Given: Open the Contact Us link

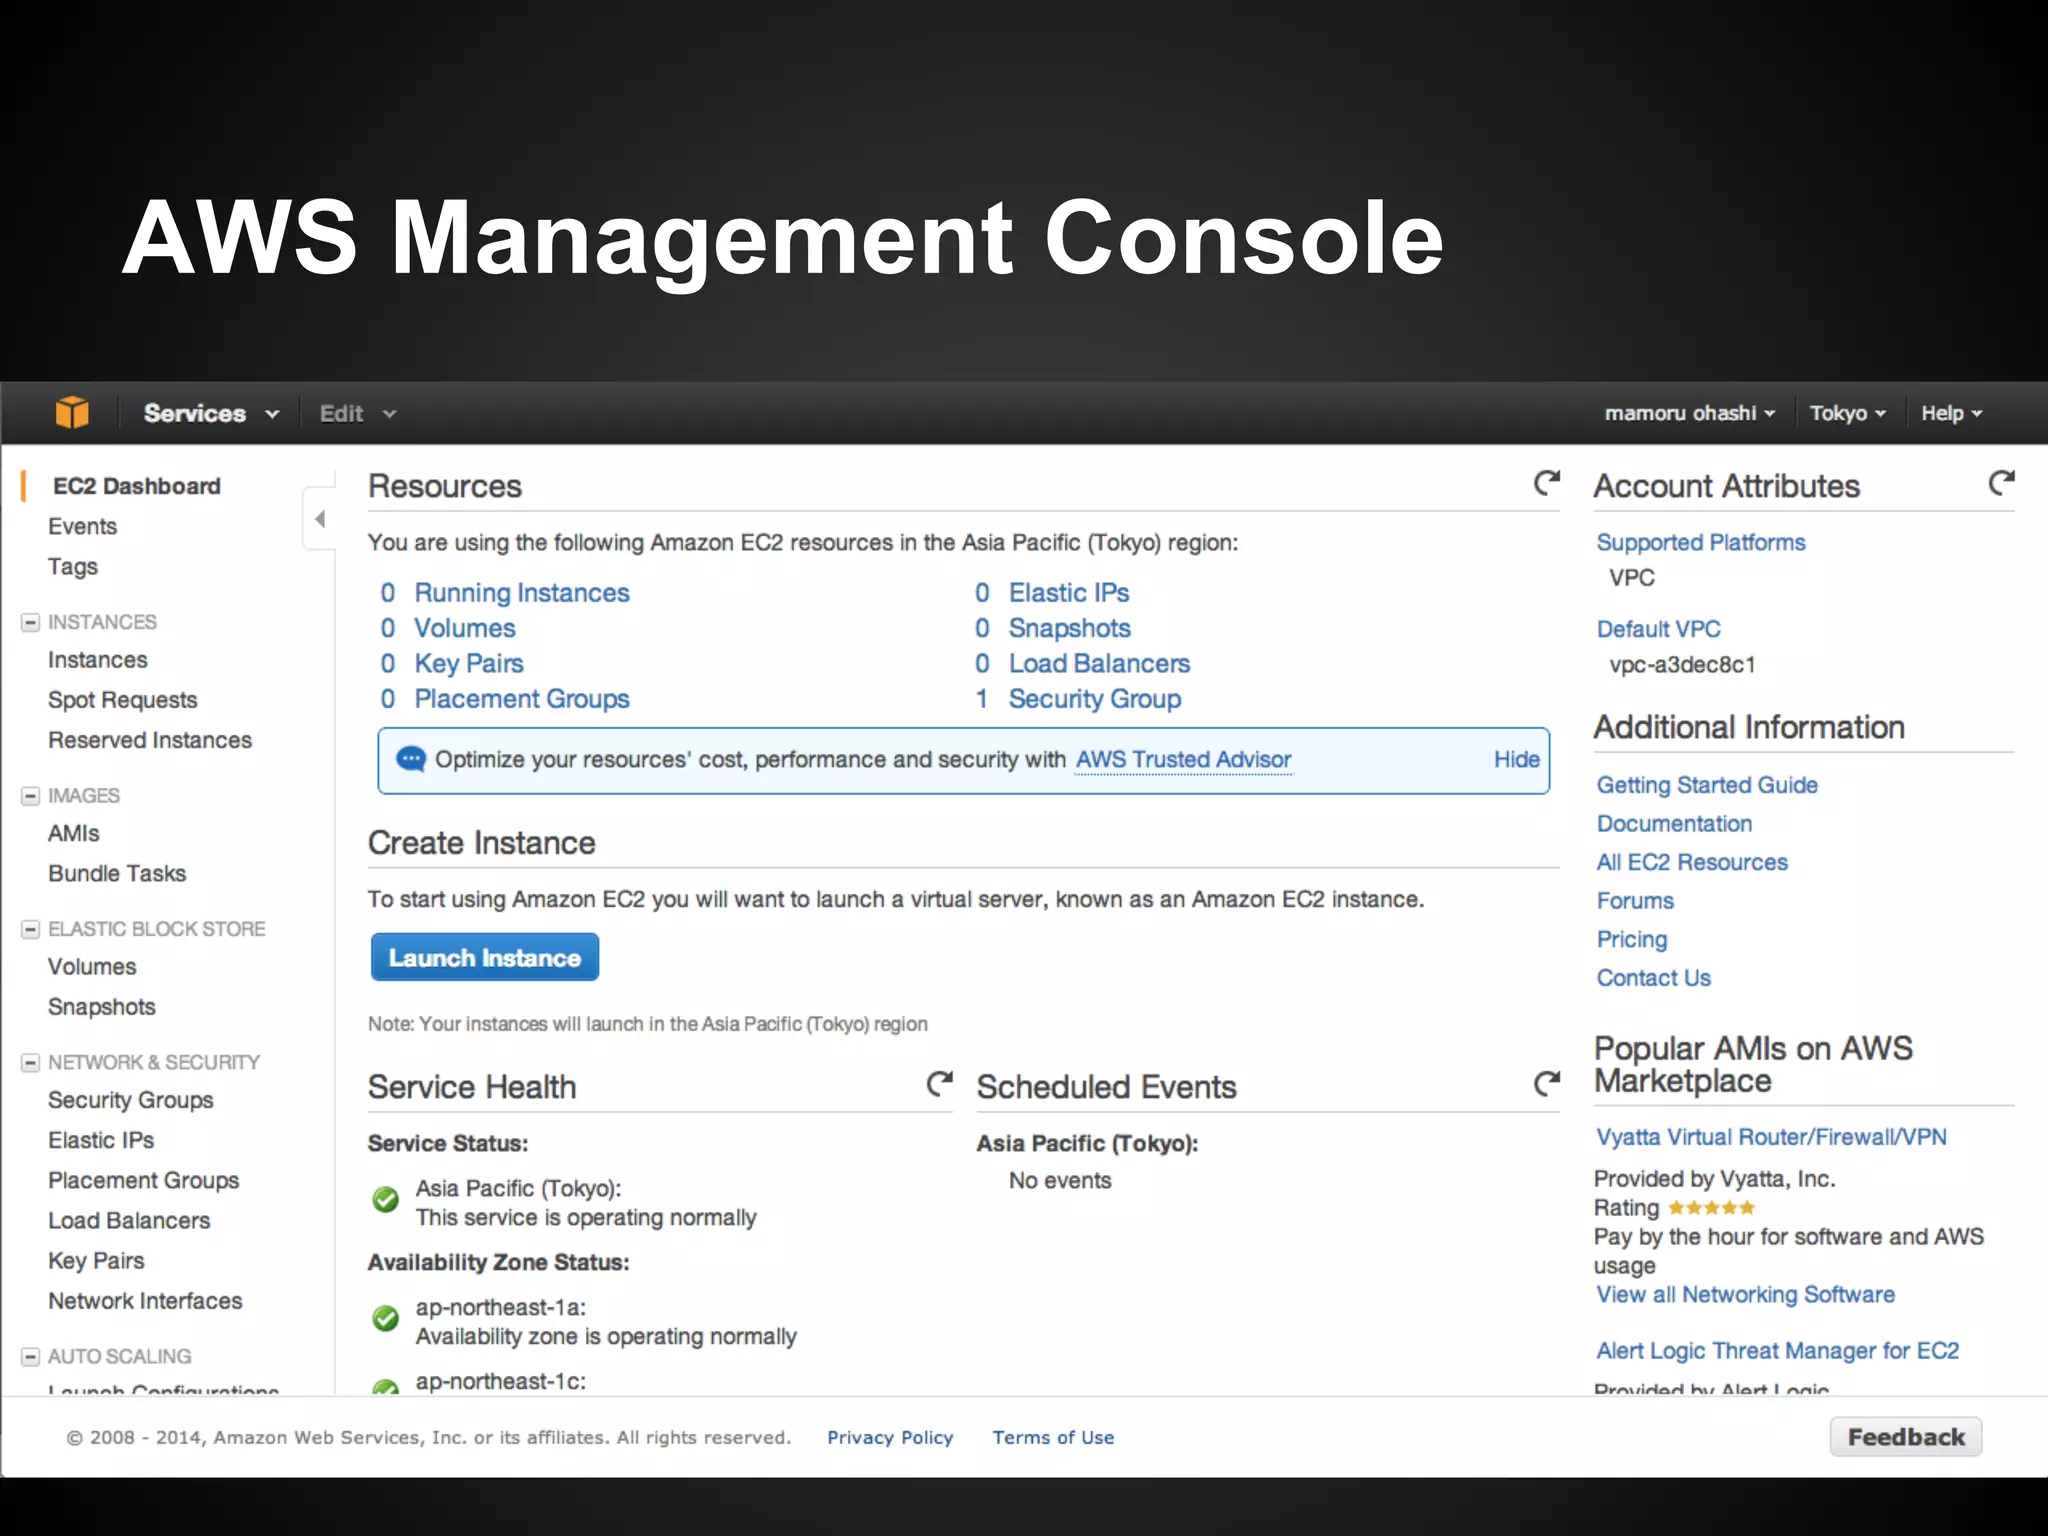Looking at the screenshot, I should point(1653,978).
